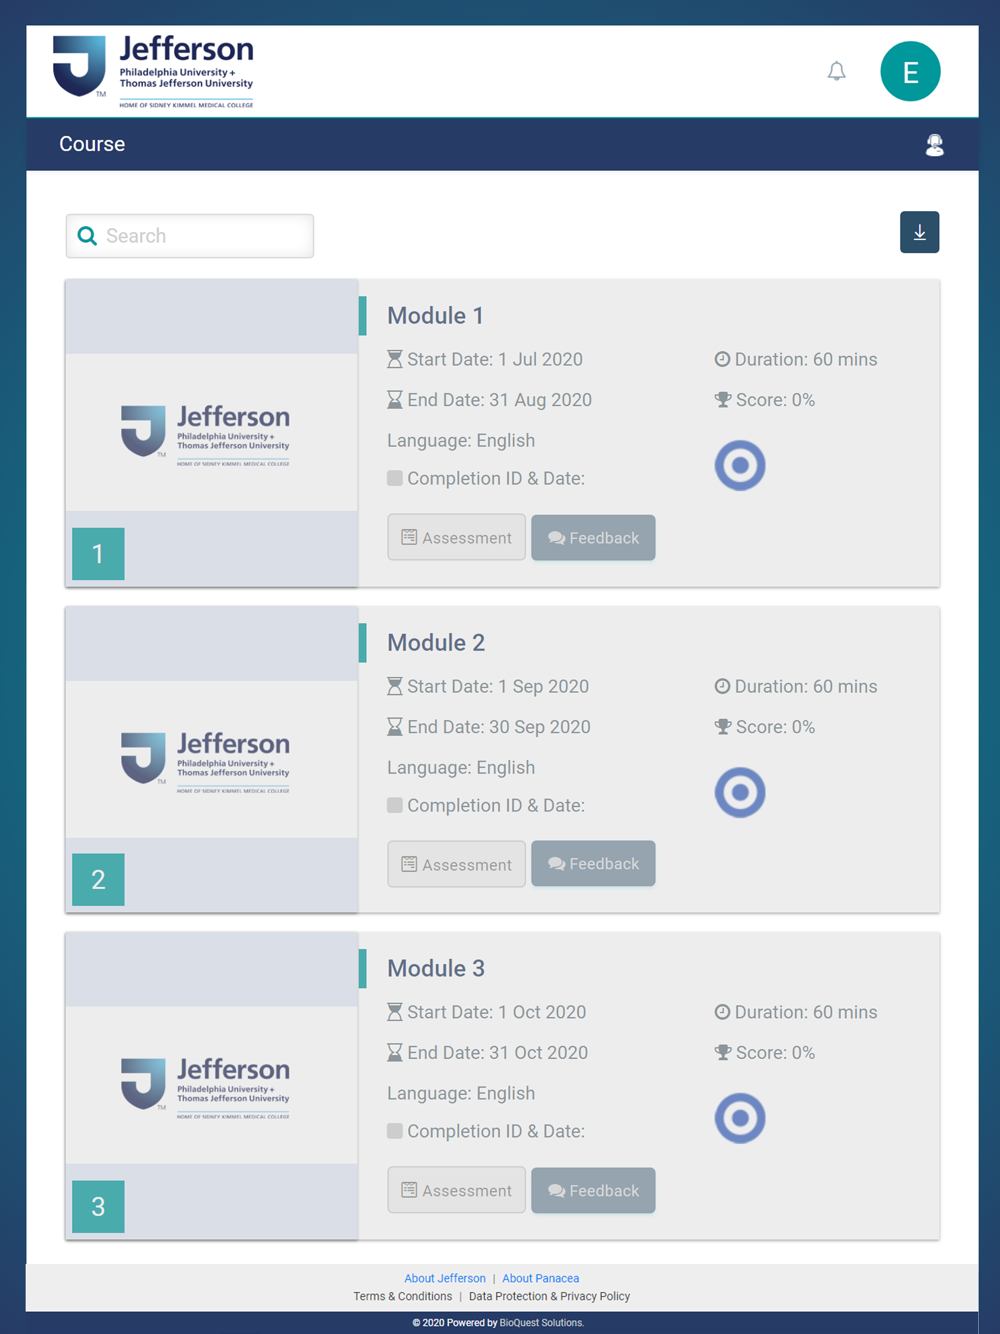The image size is (1000, 1334).
Task: Click the Module 3 duration clock icon
Action: pyautogui.click(x=722, y=1012)
